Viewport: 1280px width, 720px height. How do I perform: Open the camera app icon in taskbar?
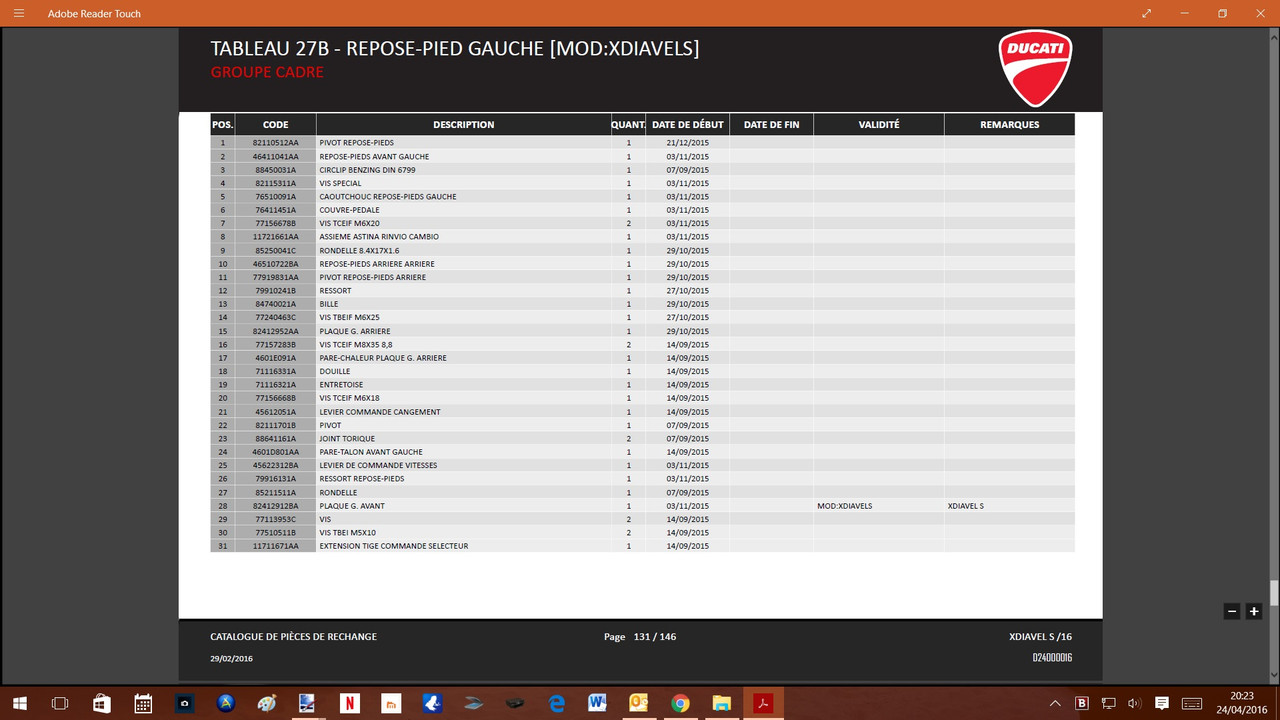pos(184,703)
